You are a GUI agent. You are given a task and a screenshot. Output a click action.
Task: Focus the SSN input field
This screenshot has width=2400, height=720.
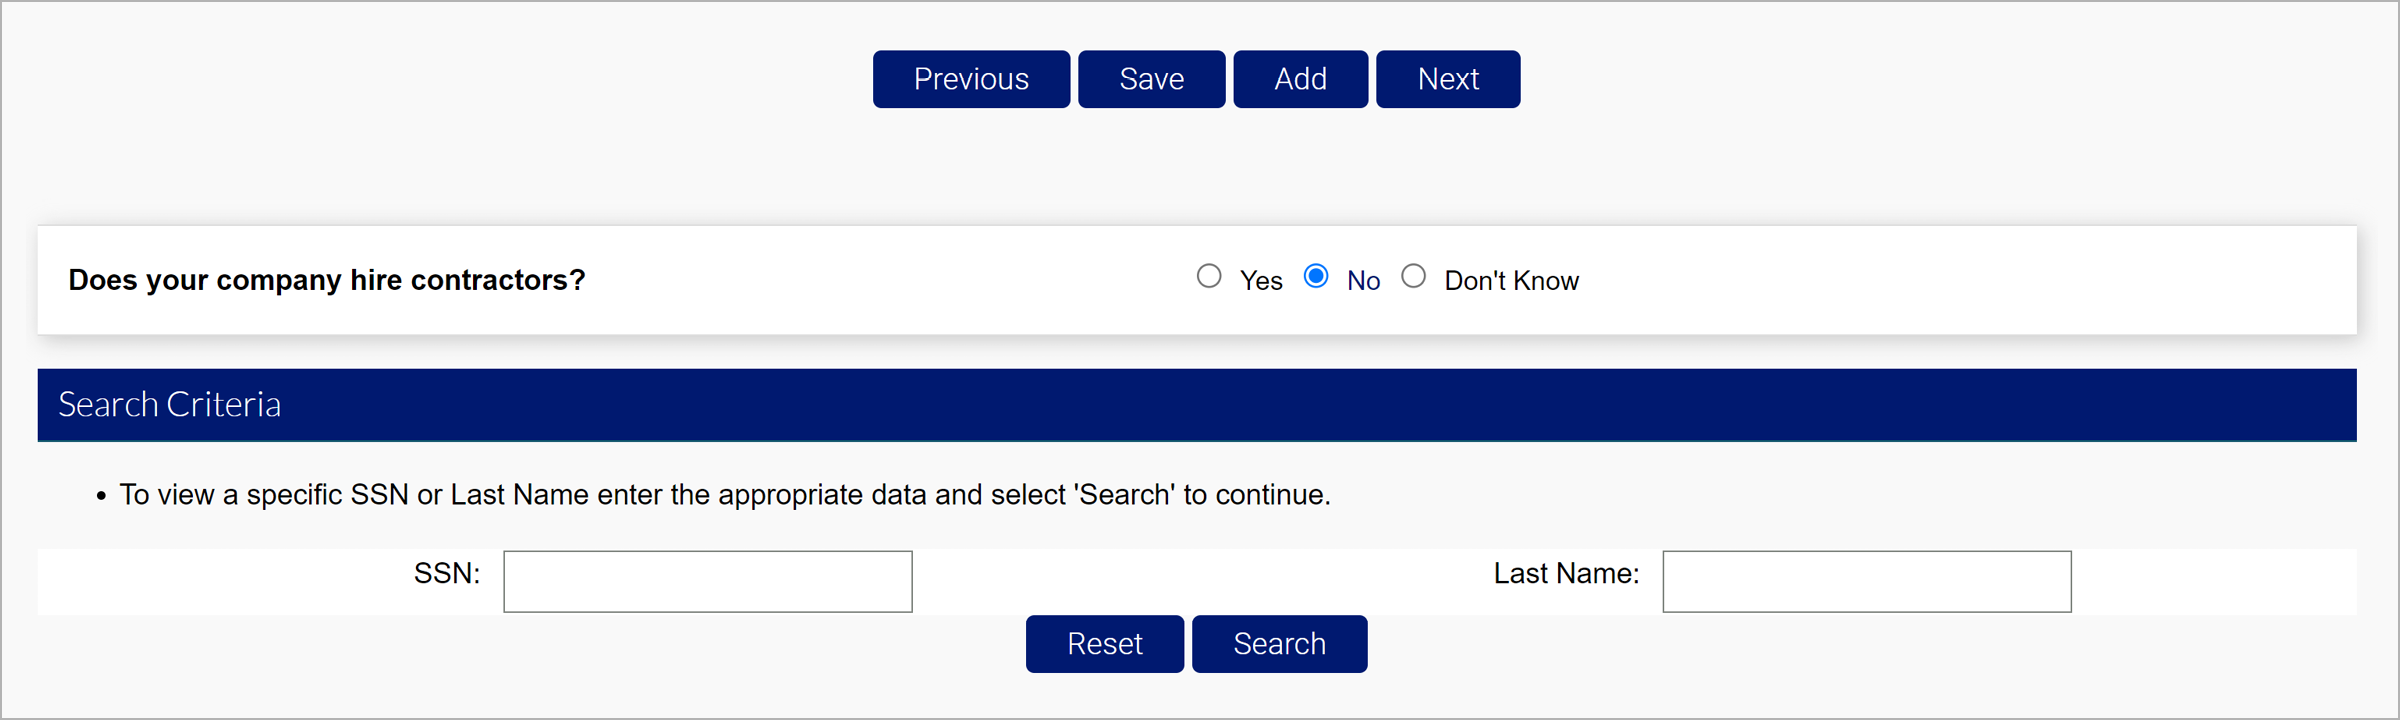coord(708,581)
